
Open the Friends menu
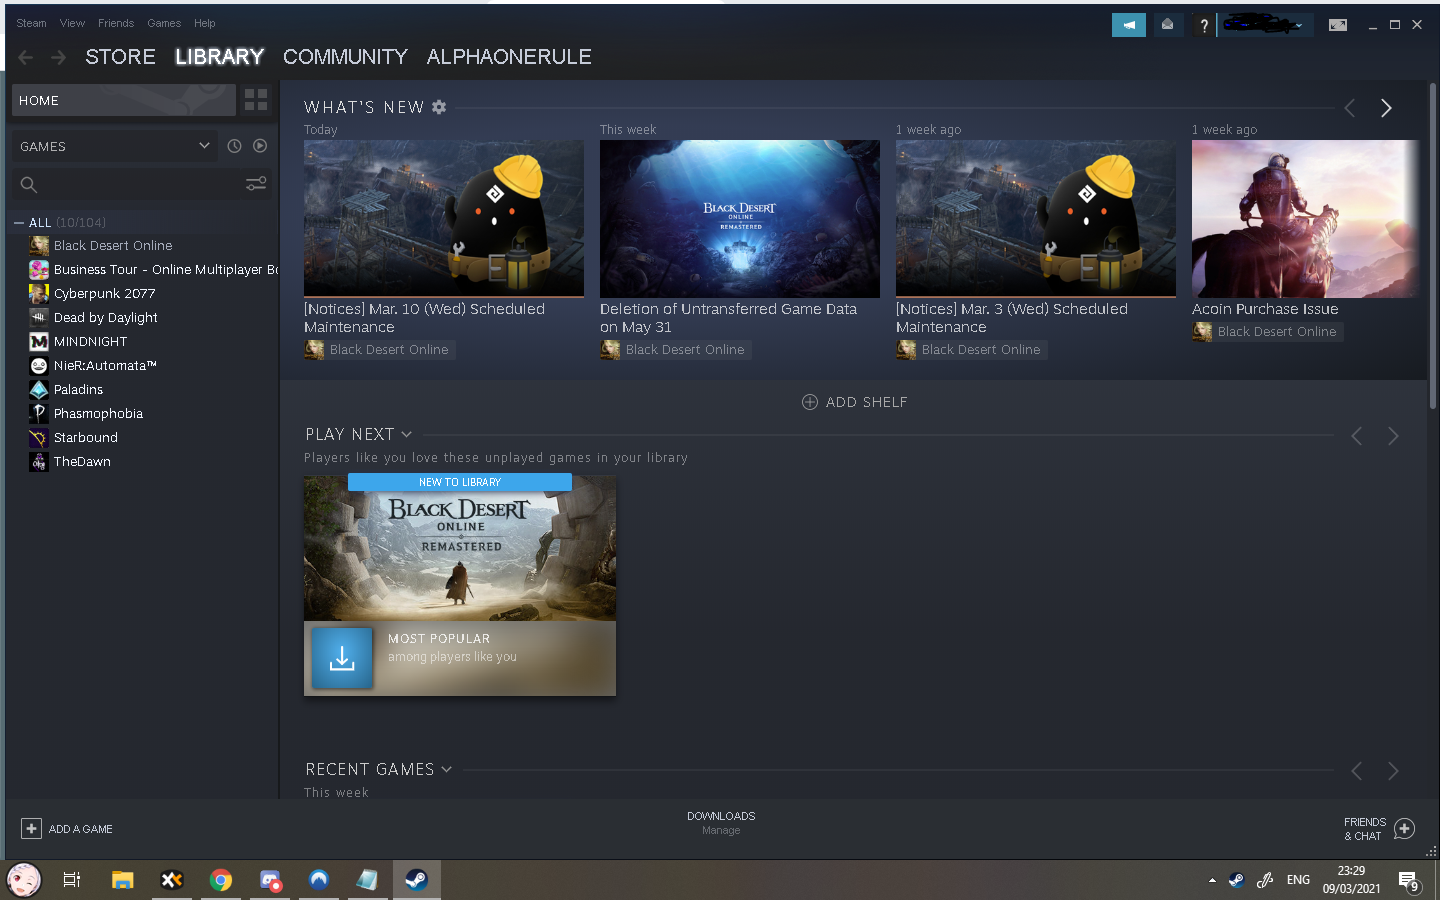tap(116, 23)
